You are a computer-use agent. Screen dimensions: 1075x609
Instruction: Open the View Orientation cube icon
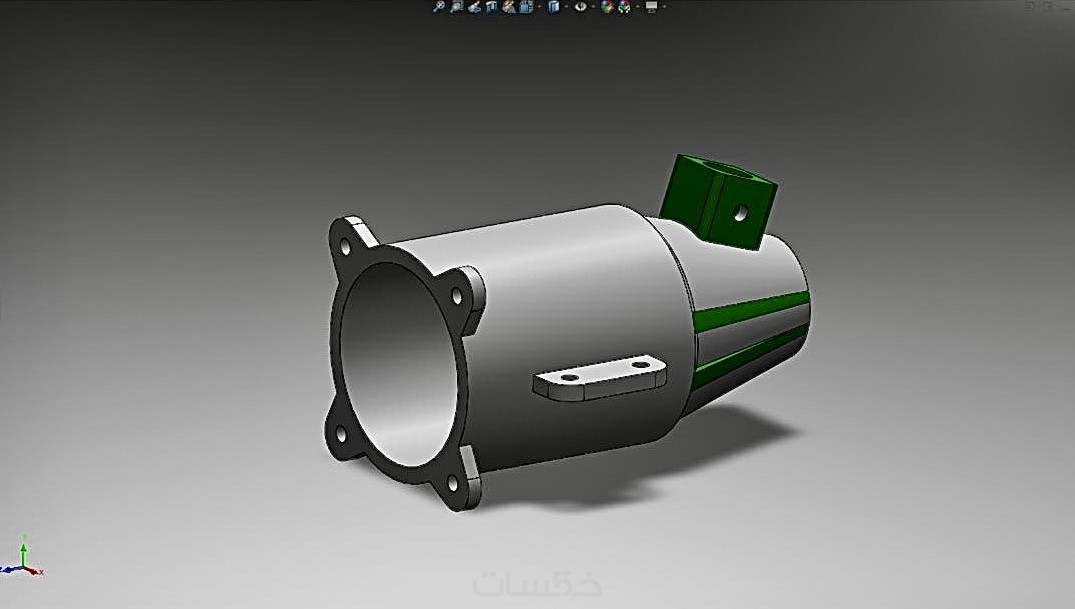(526, 7)
